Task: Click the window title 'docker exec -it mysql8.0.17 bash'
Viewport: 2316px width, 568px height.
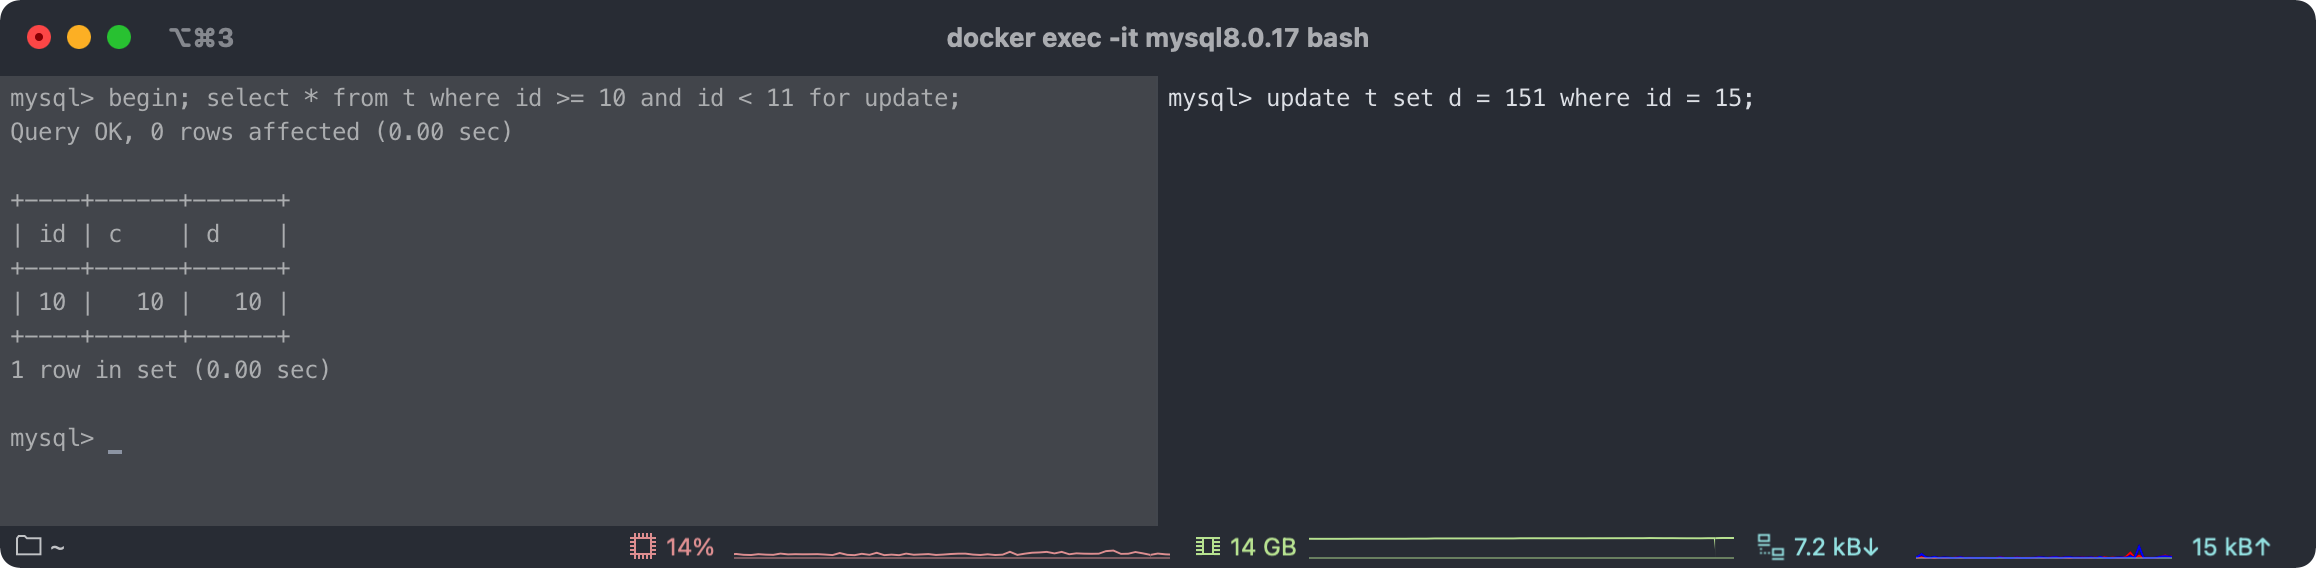Action: click(x=1157, y=38)
